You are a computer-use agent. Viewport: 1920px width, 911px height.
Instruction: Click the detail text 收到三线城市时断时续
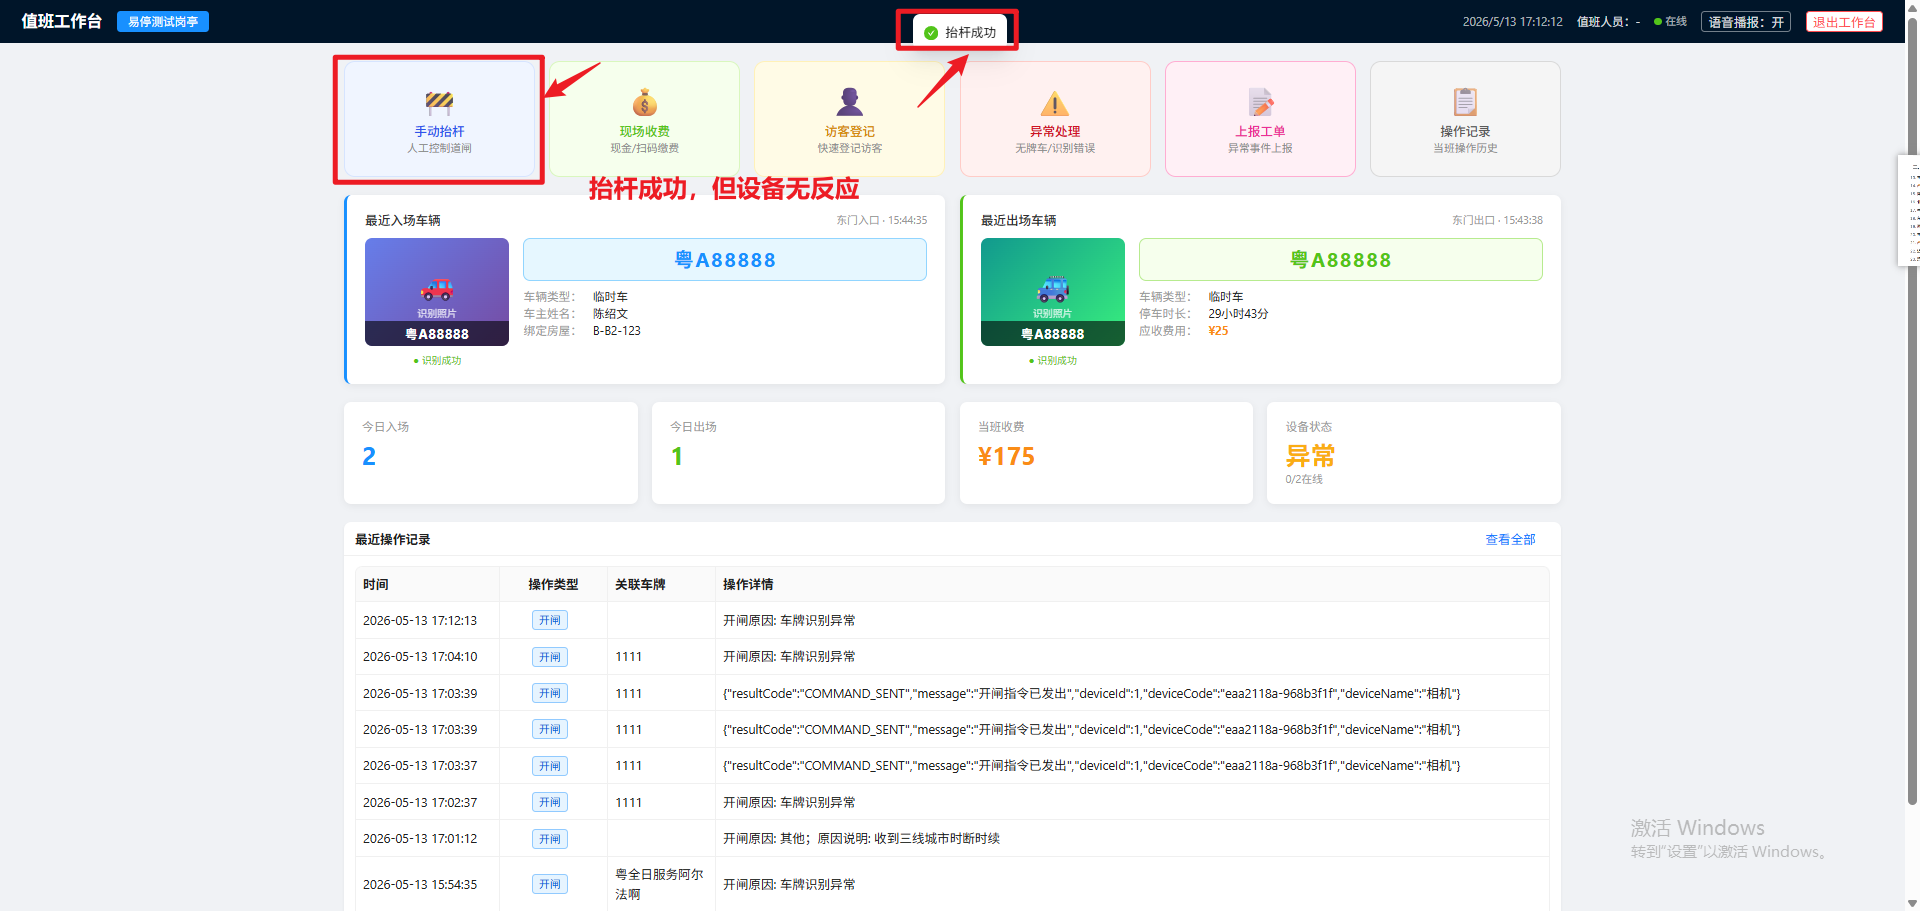tap(937, 839)
